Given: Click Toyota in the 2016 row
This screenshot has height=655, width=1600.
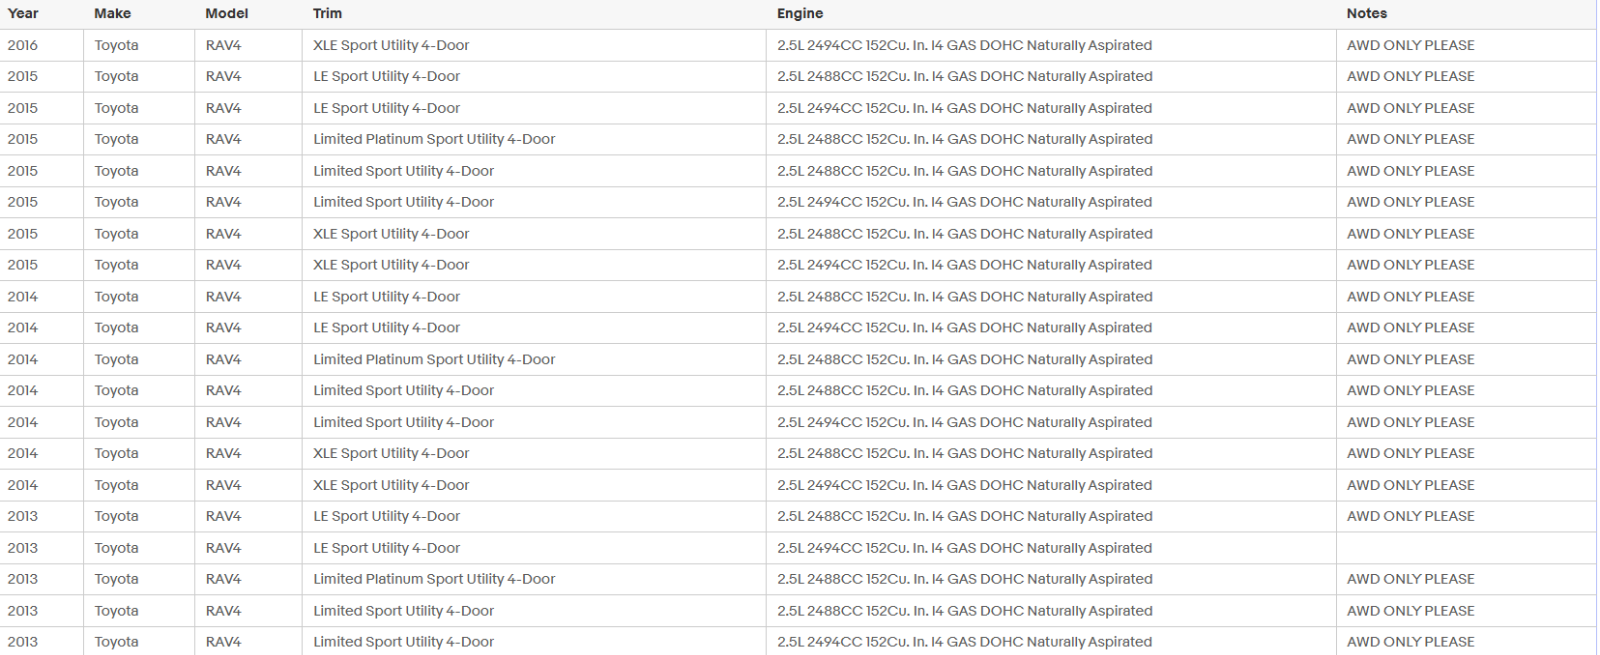Looking at the screenshot, I should 116,45.
